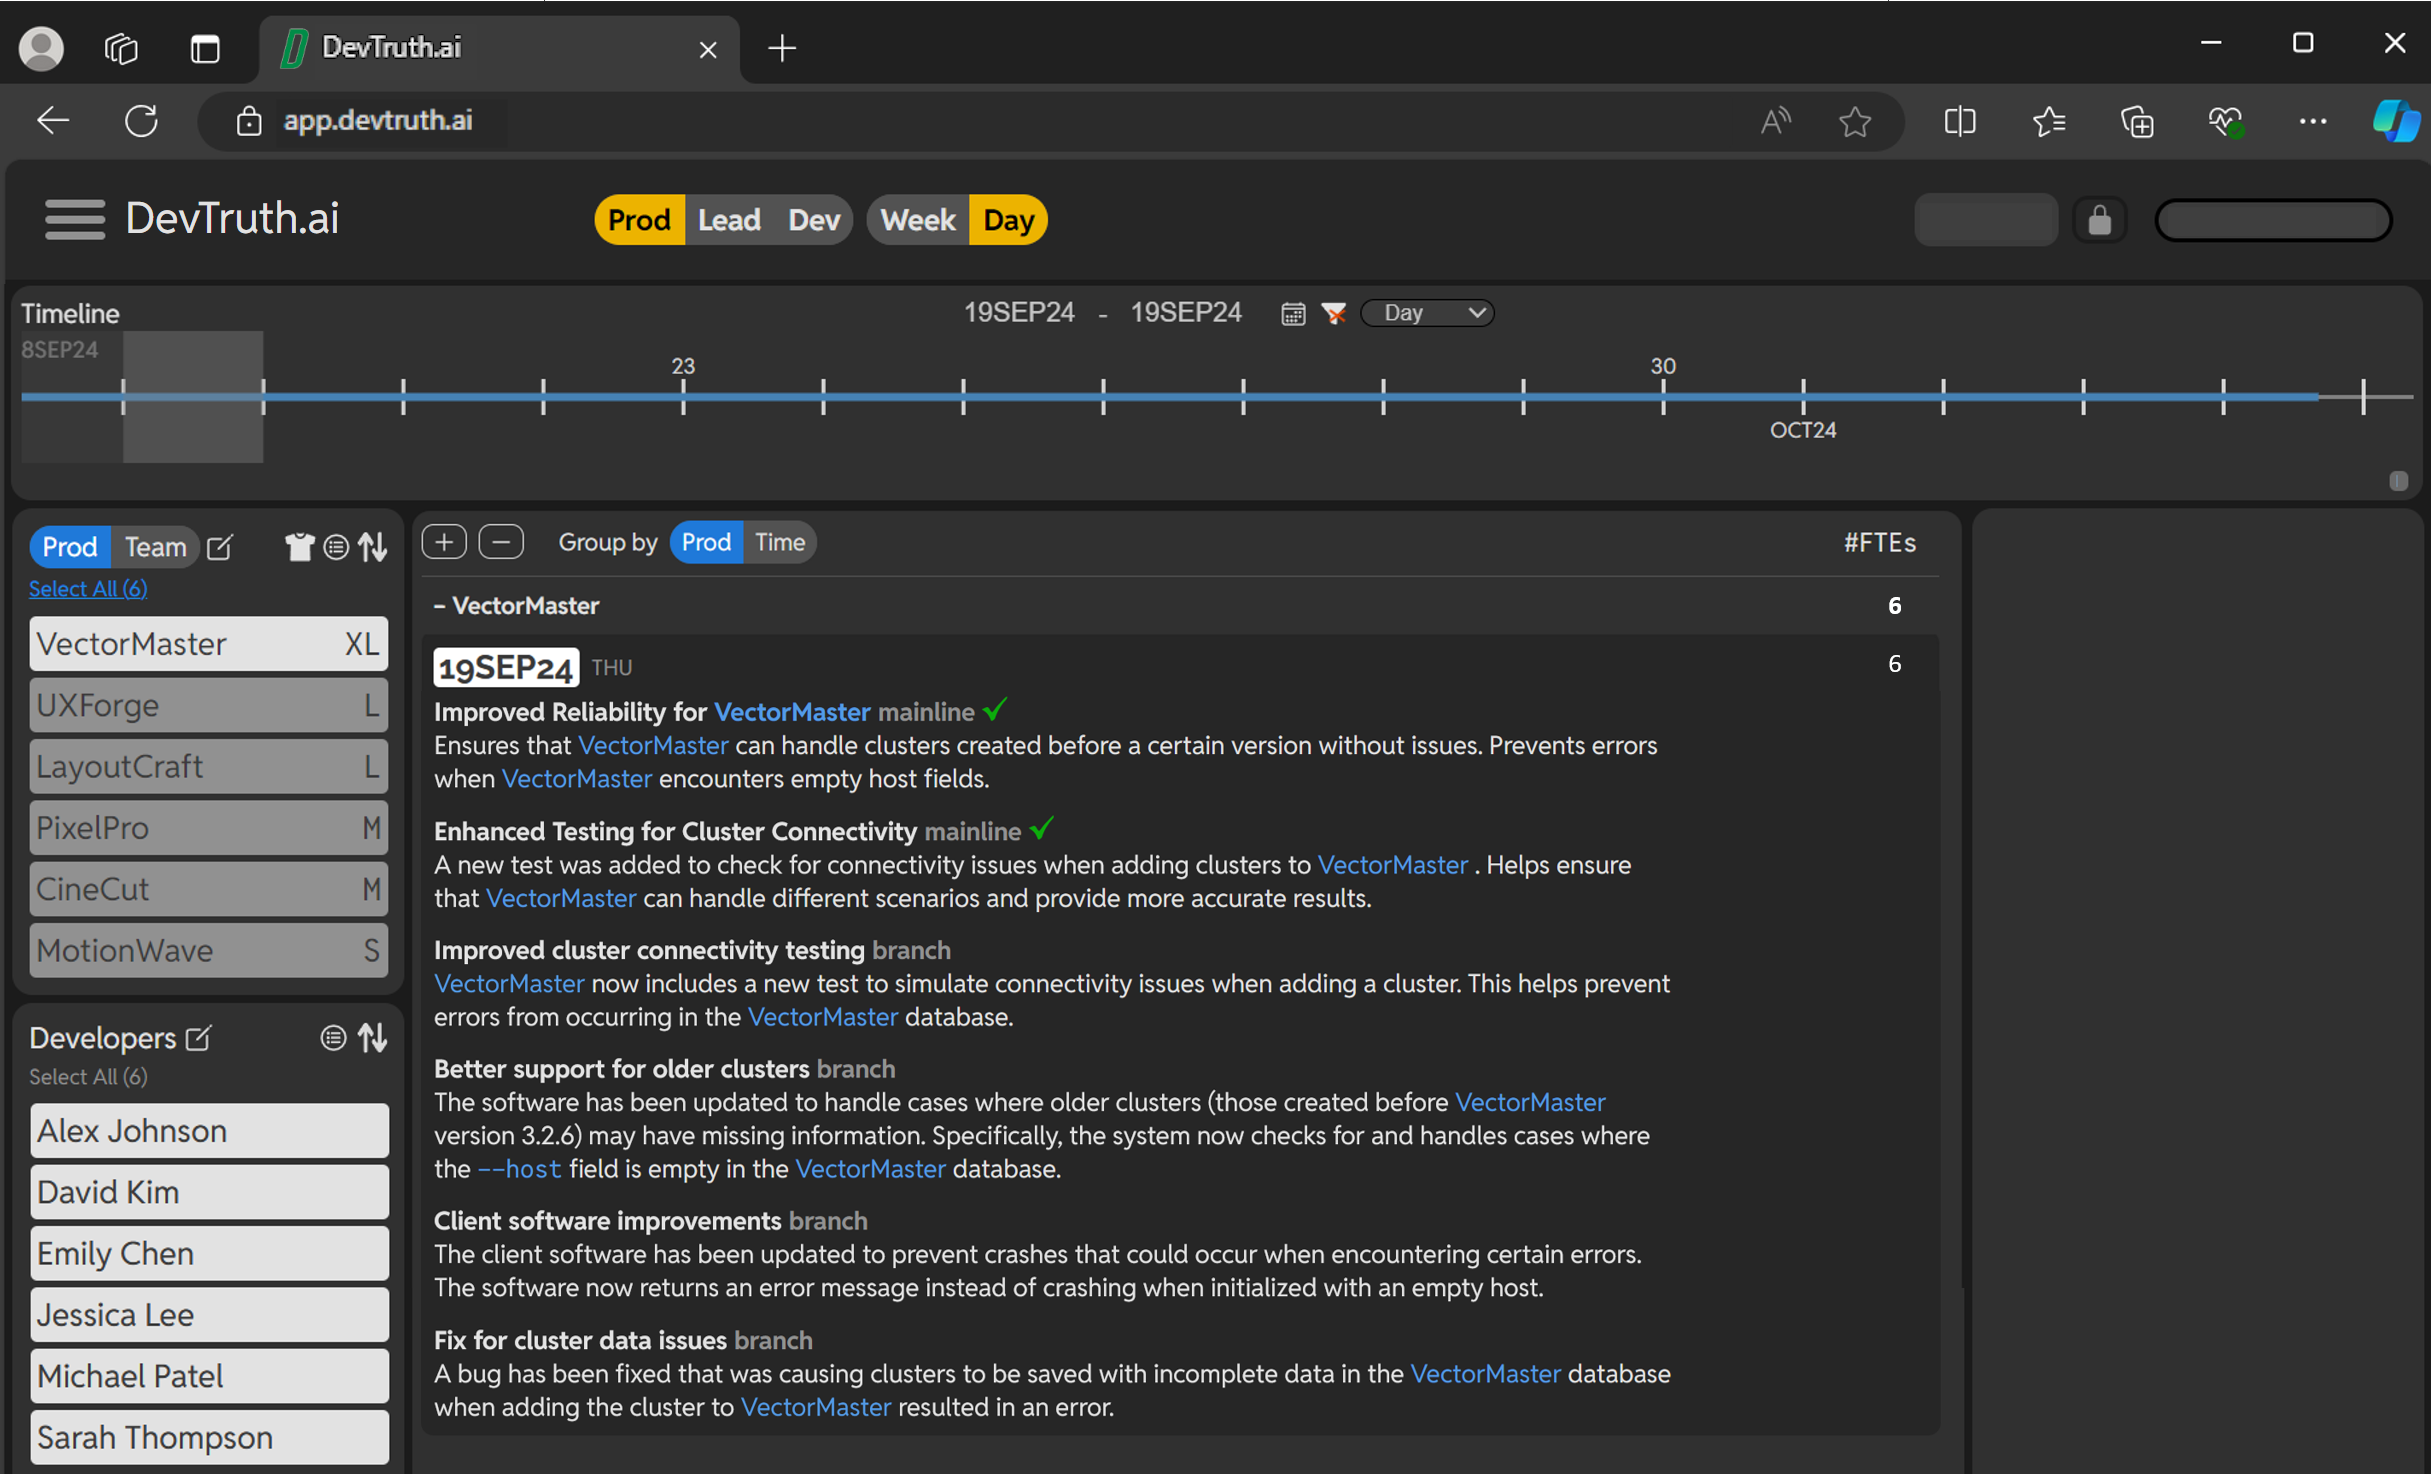Collapse all groups with minus button

pyautogui.click(x=501, y=542)
